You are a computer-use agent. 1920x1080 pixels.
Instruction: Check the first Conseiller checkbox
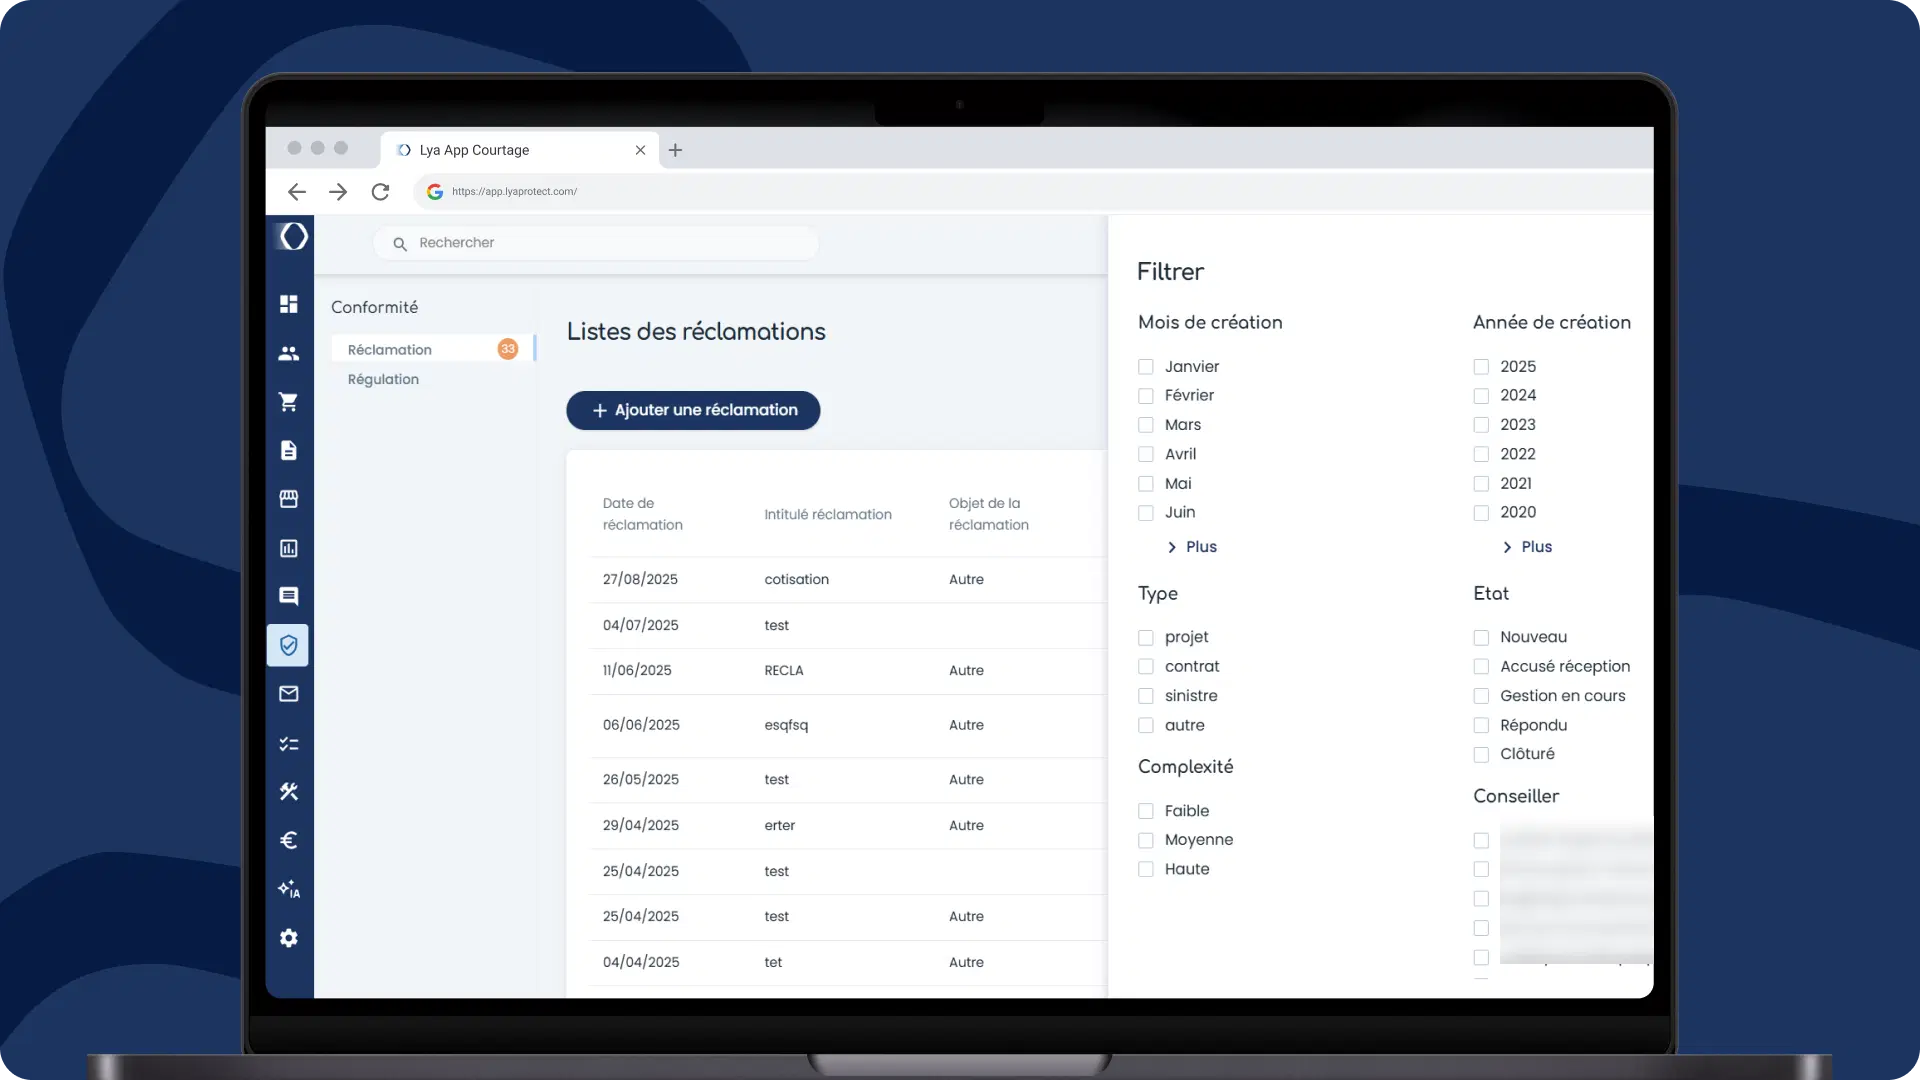click(1481, 841)
